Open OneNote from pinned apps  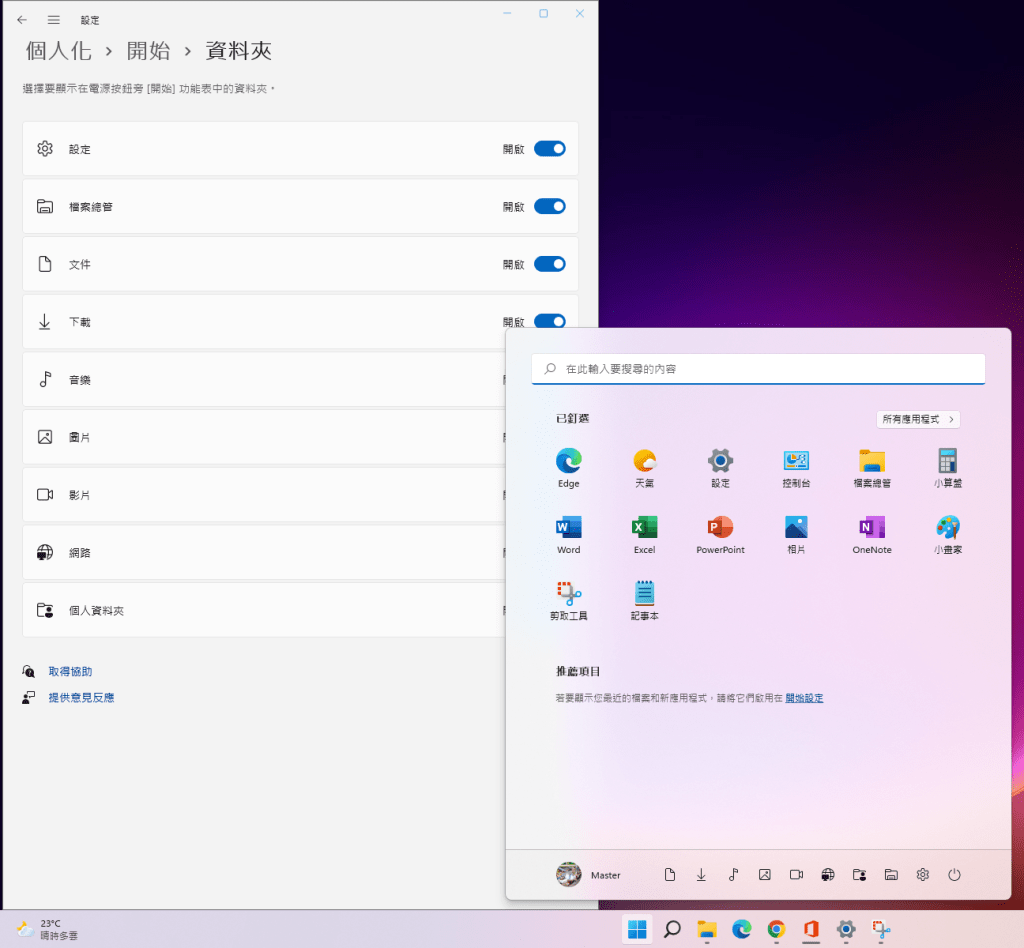pos(872,533)
